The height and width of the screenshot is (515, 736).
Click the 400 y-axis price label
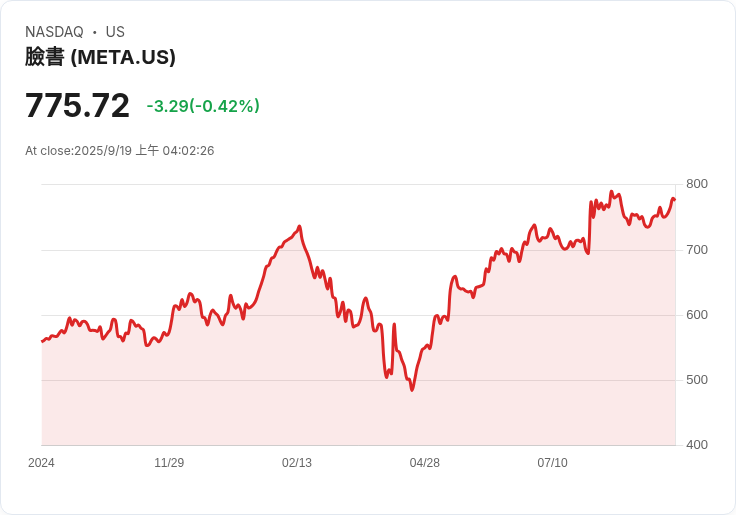coord(697,445)
